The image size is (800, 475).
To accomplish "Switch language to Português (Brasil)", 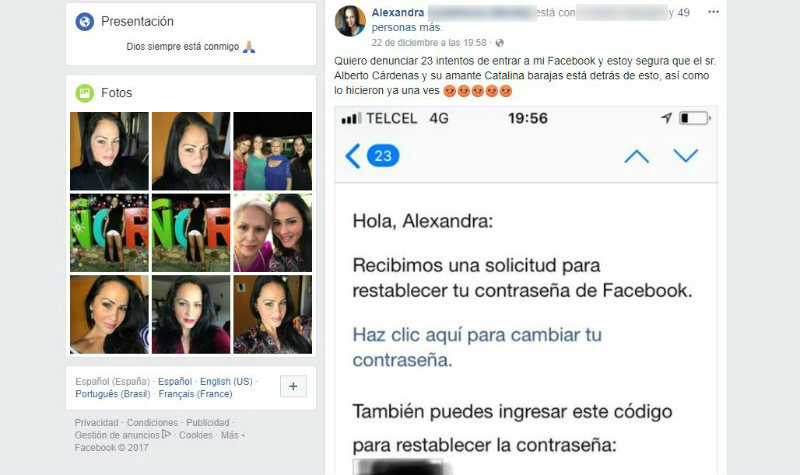I will click(x=113, y=394).
